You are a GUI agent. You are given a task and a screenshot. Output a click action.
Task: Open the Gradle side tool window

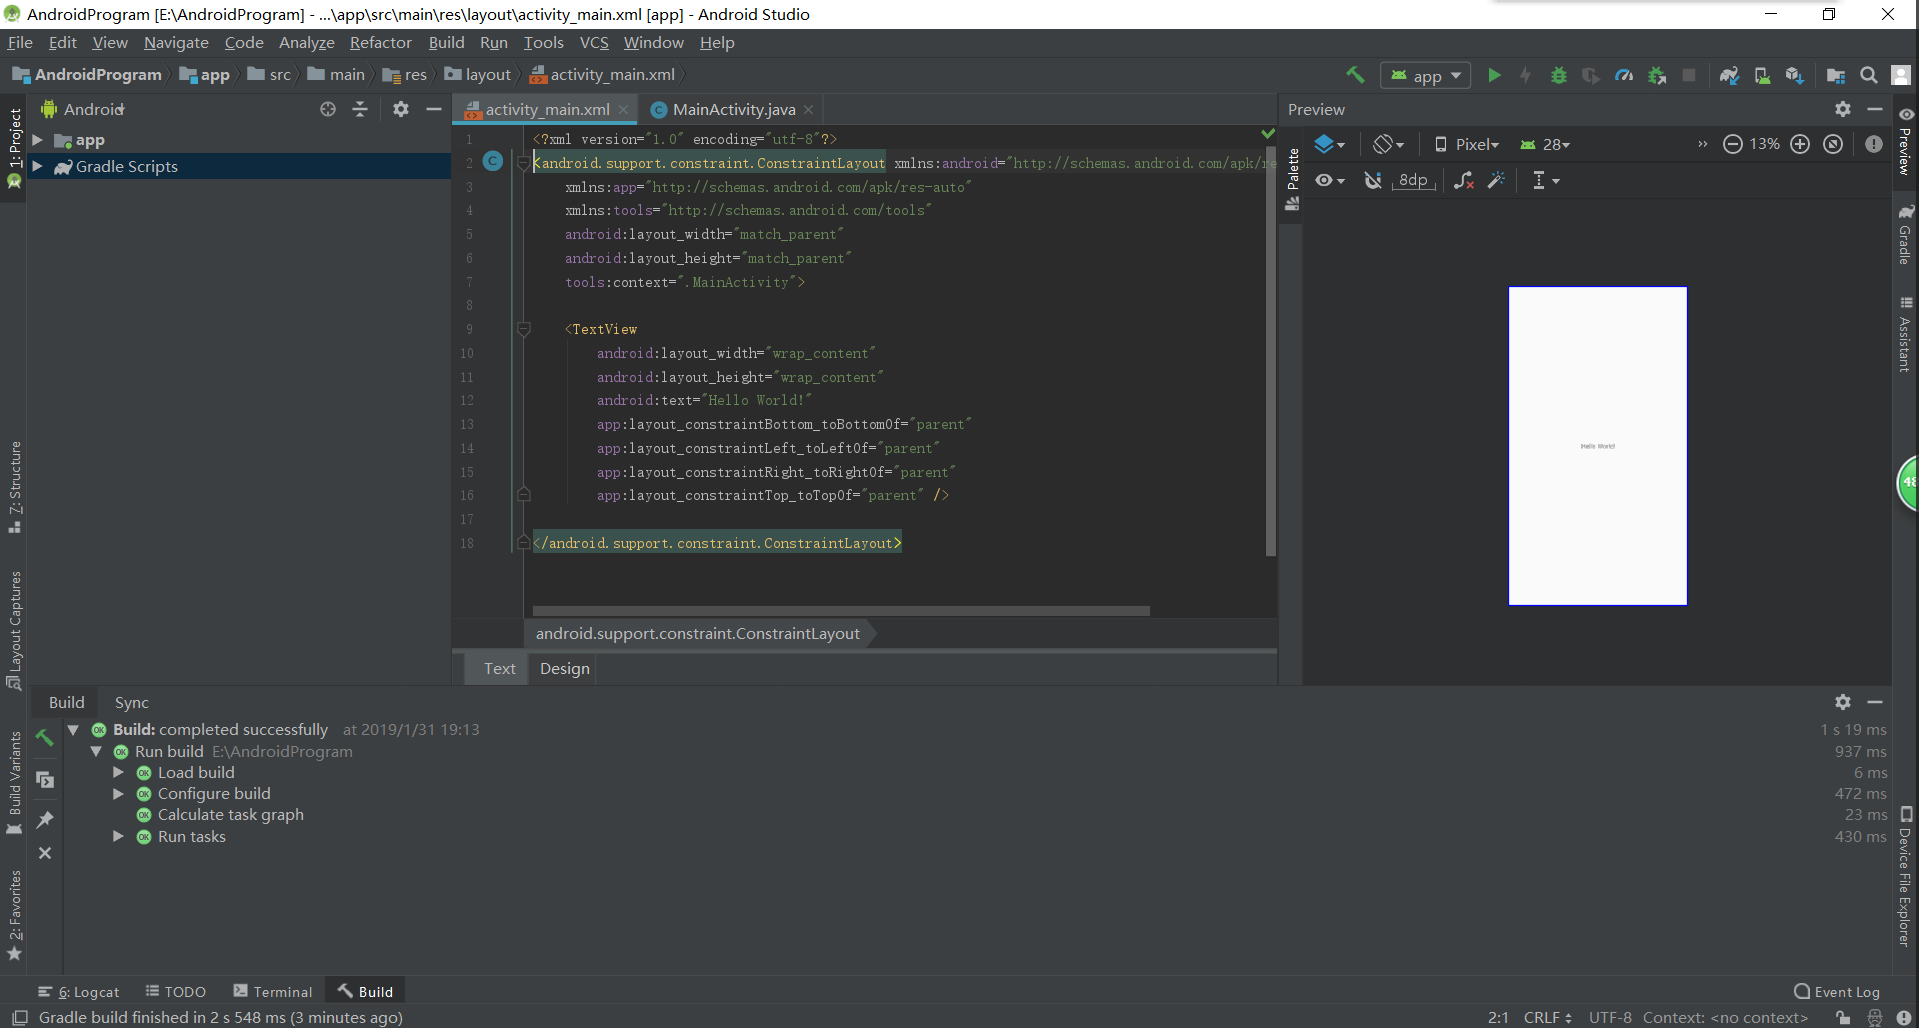point(1905,235)
